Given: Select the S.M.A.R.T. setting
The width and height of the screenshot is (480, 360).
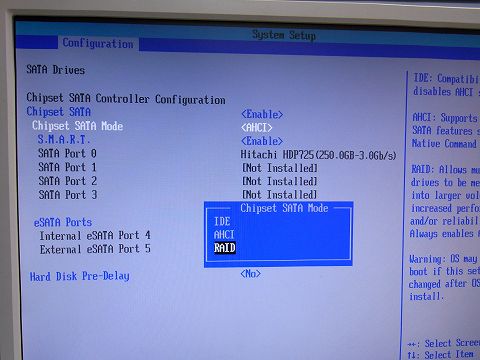Looking at the screenshot, I should 64,139.
